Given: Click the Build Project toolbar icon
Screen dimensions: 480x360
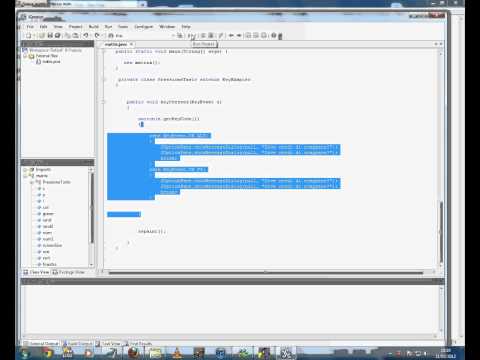Looking at the screenshot, I should point(180,35).
